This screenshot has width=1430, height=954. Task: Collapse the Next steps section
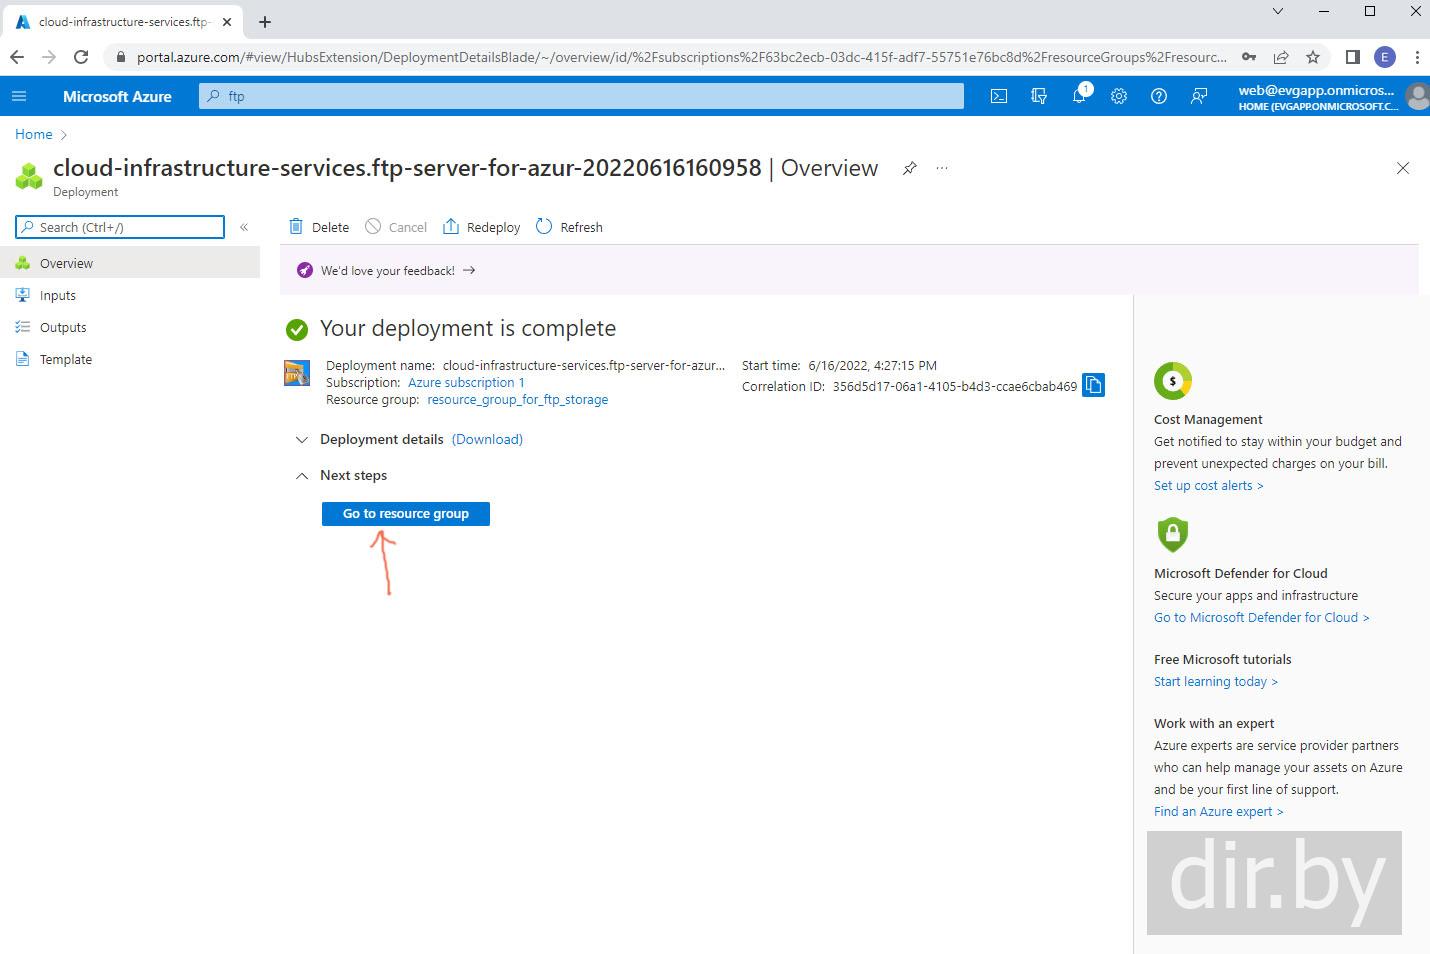point(302,476)
